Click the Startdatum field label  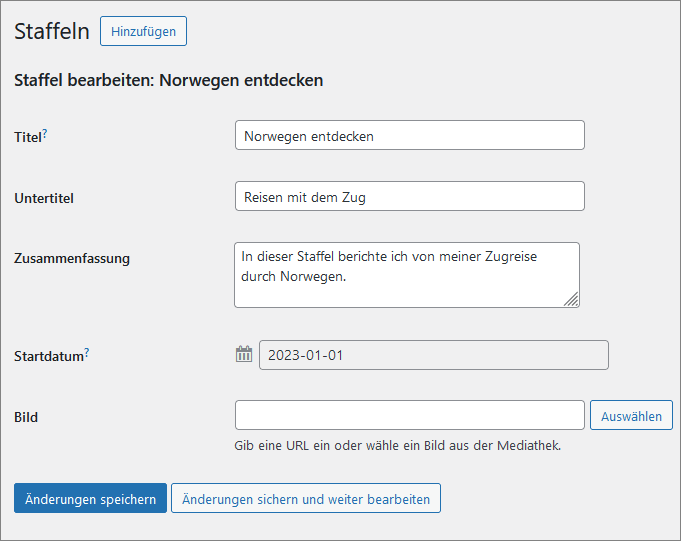(48, 356)
